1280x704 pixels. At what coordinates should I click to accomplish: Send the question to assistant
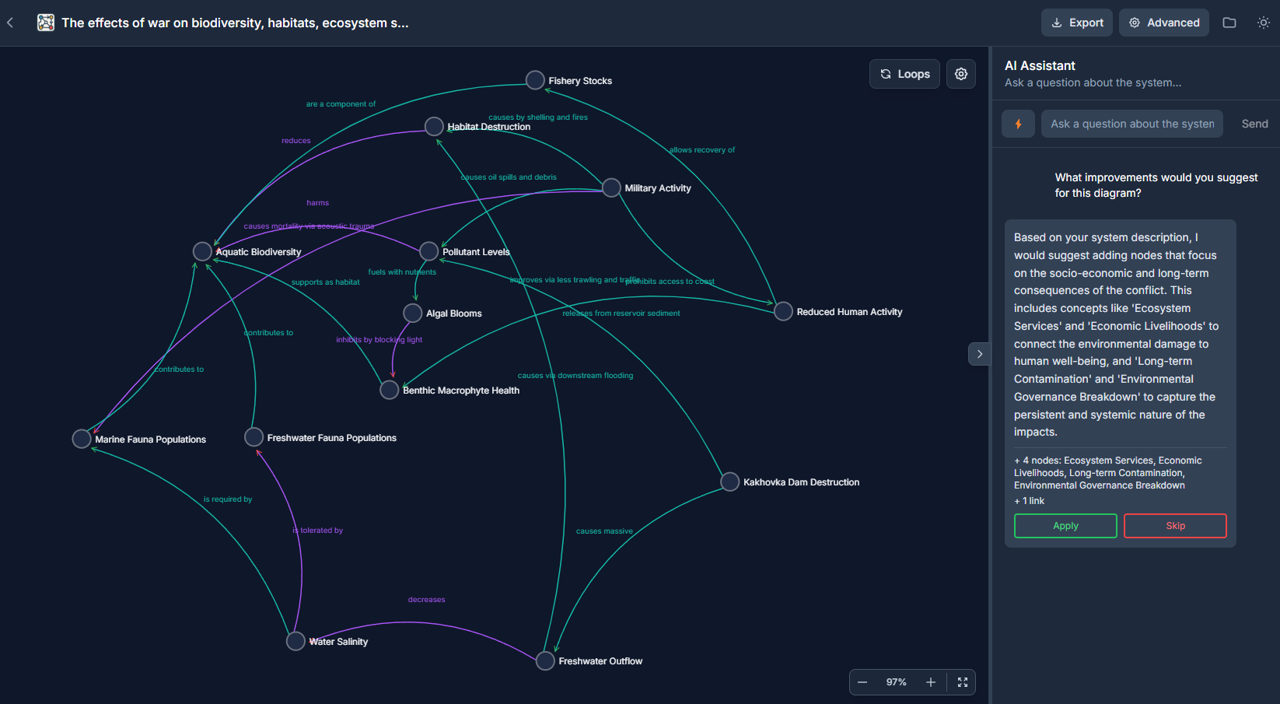[1254, 124]
